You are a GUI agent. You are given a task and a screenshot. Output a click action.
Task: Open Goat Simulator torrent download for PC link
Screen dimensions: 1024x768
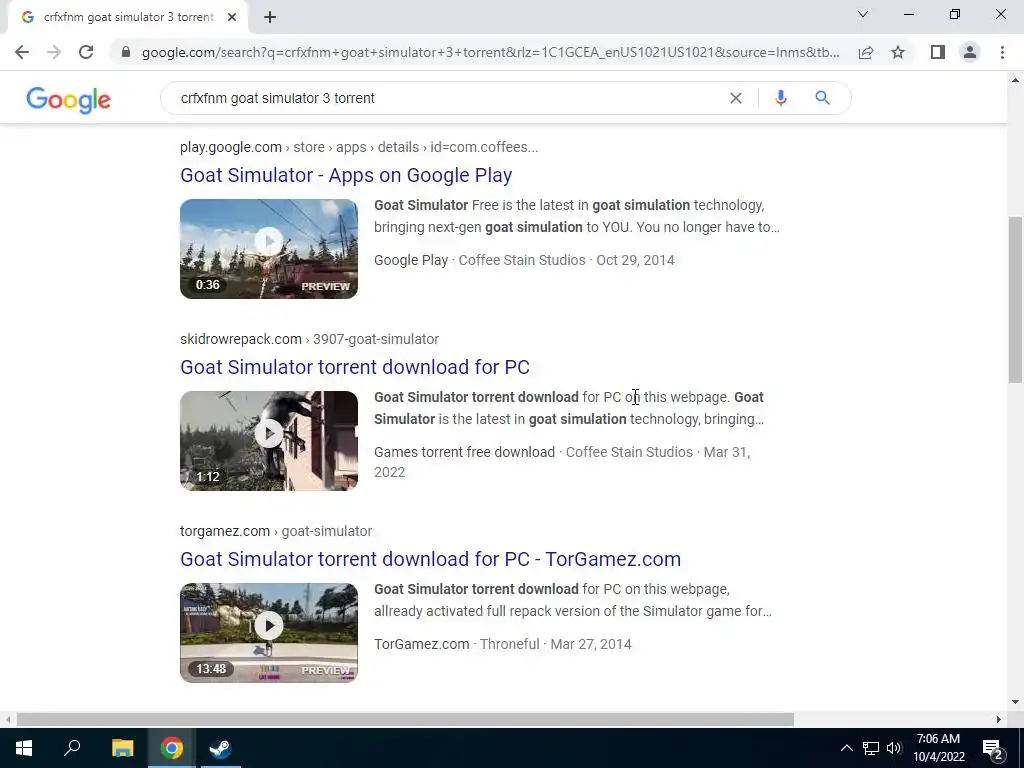tap(355, 367)
